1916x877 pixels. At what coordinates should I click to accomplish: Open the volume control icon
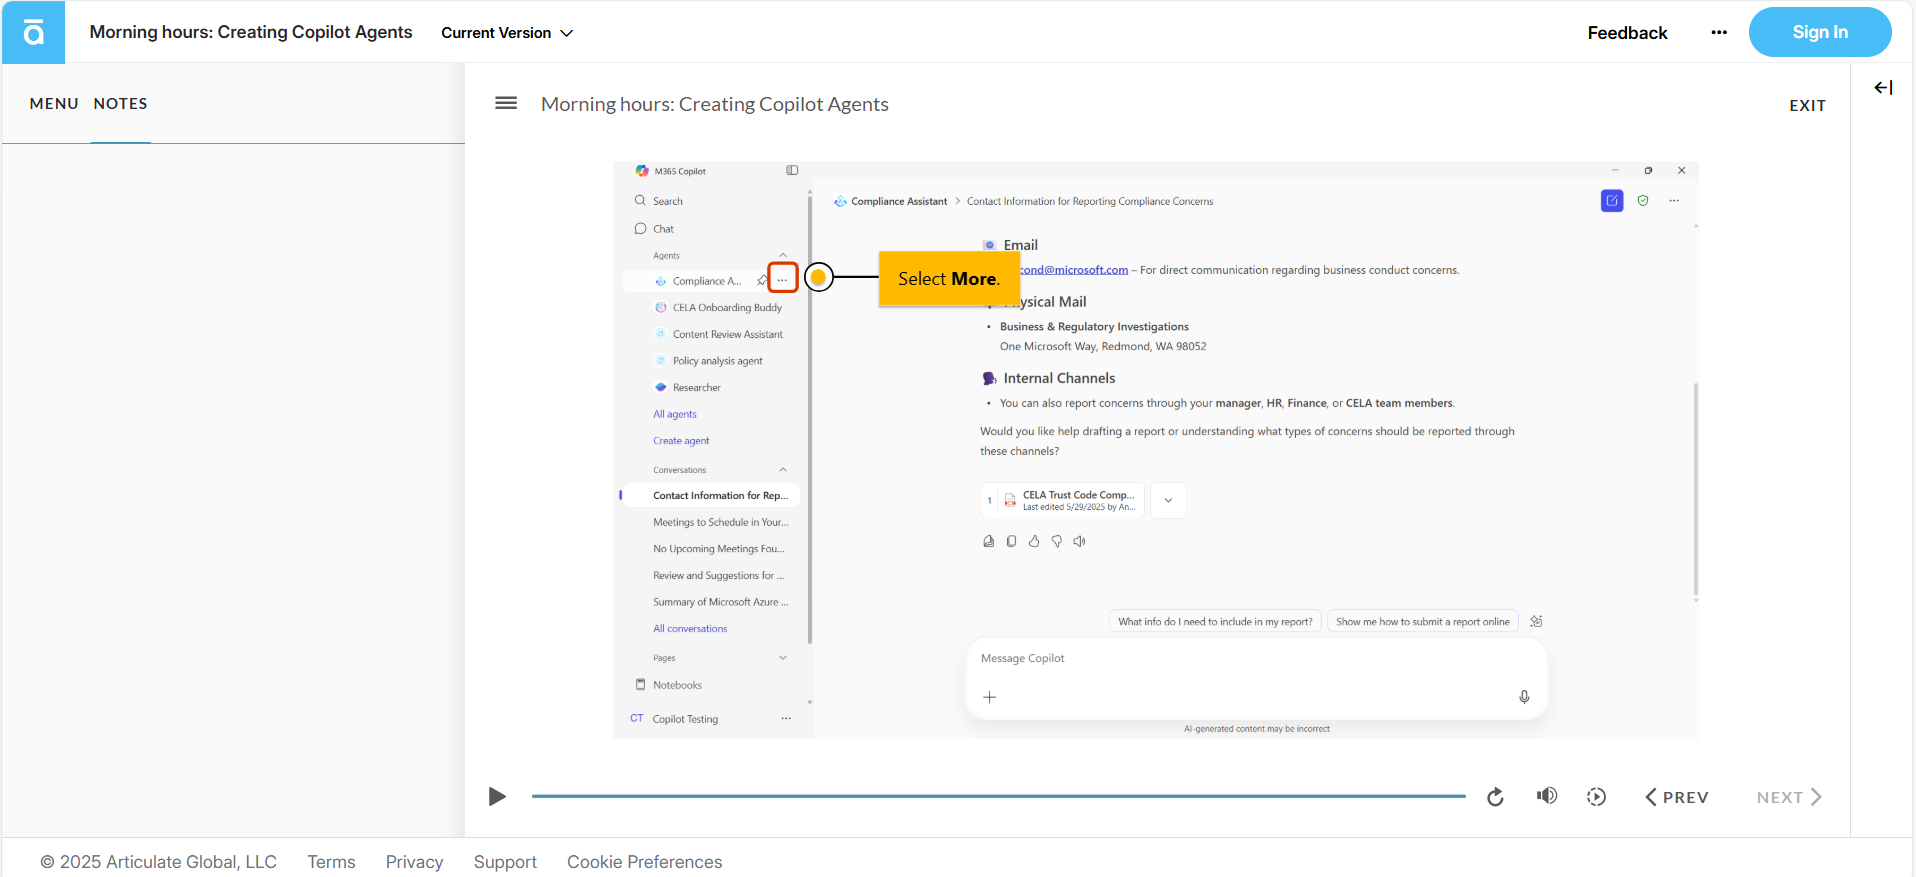[1547, 796]
